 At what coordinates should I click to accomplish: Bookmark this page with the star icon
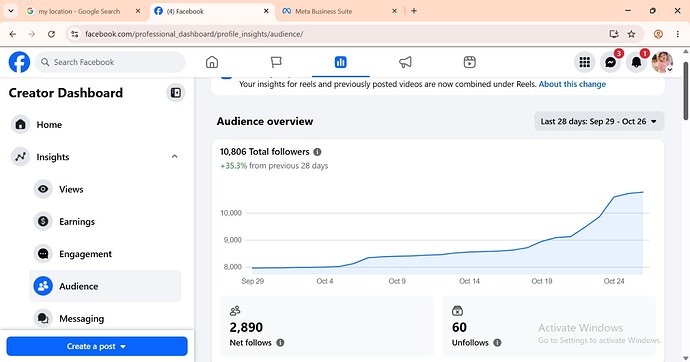tap(631, 34)
